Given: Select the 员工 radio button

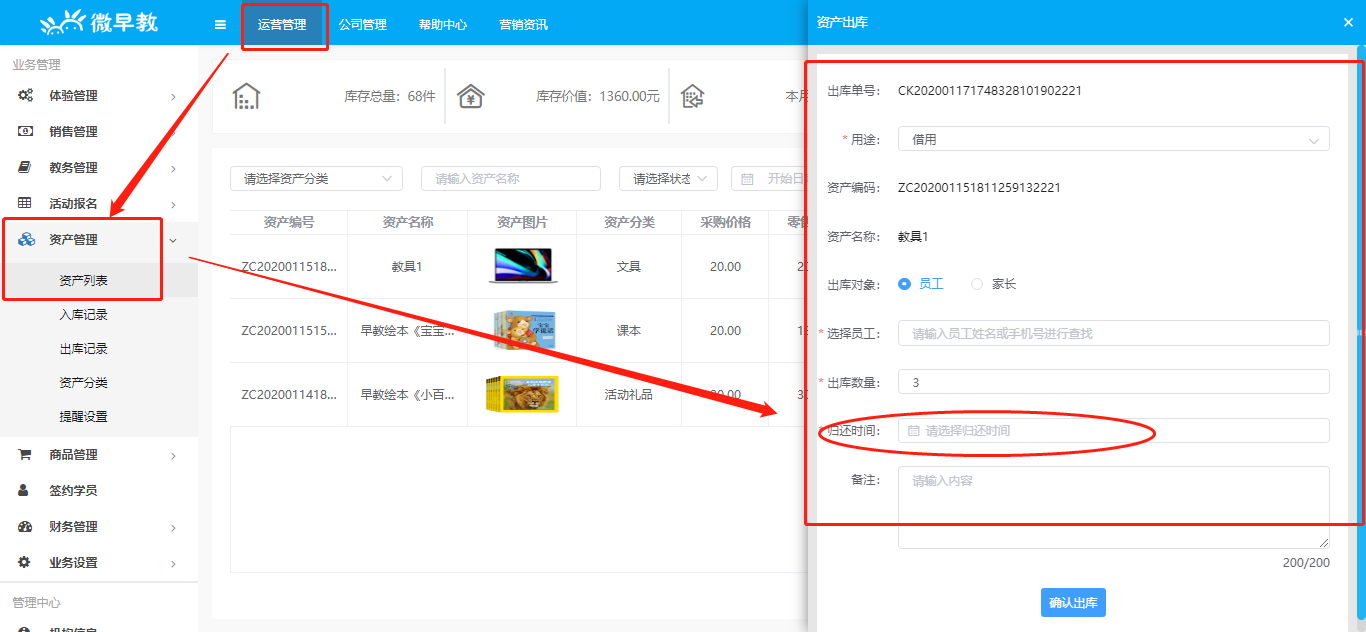Looking at the screenshot, I should click(905, 284).
